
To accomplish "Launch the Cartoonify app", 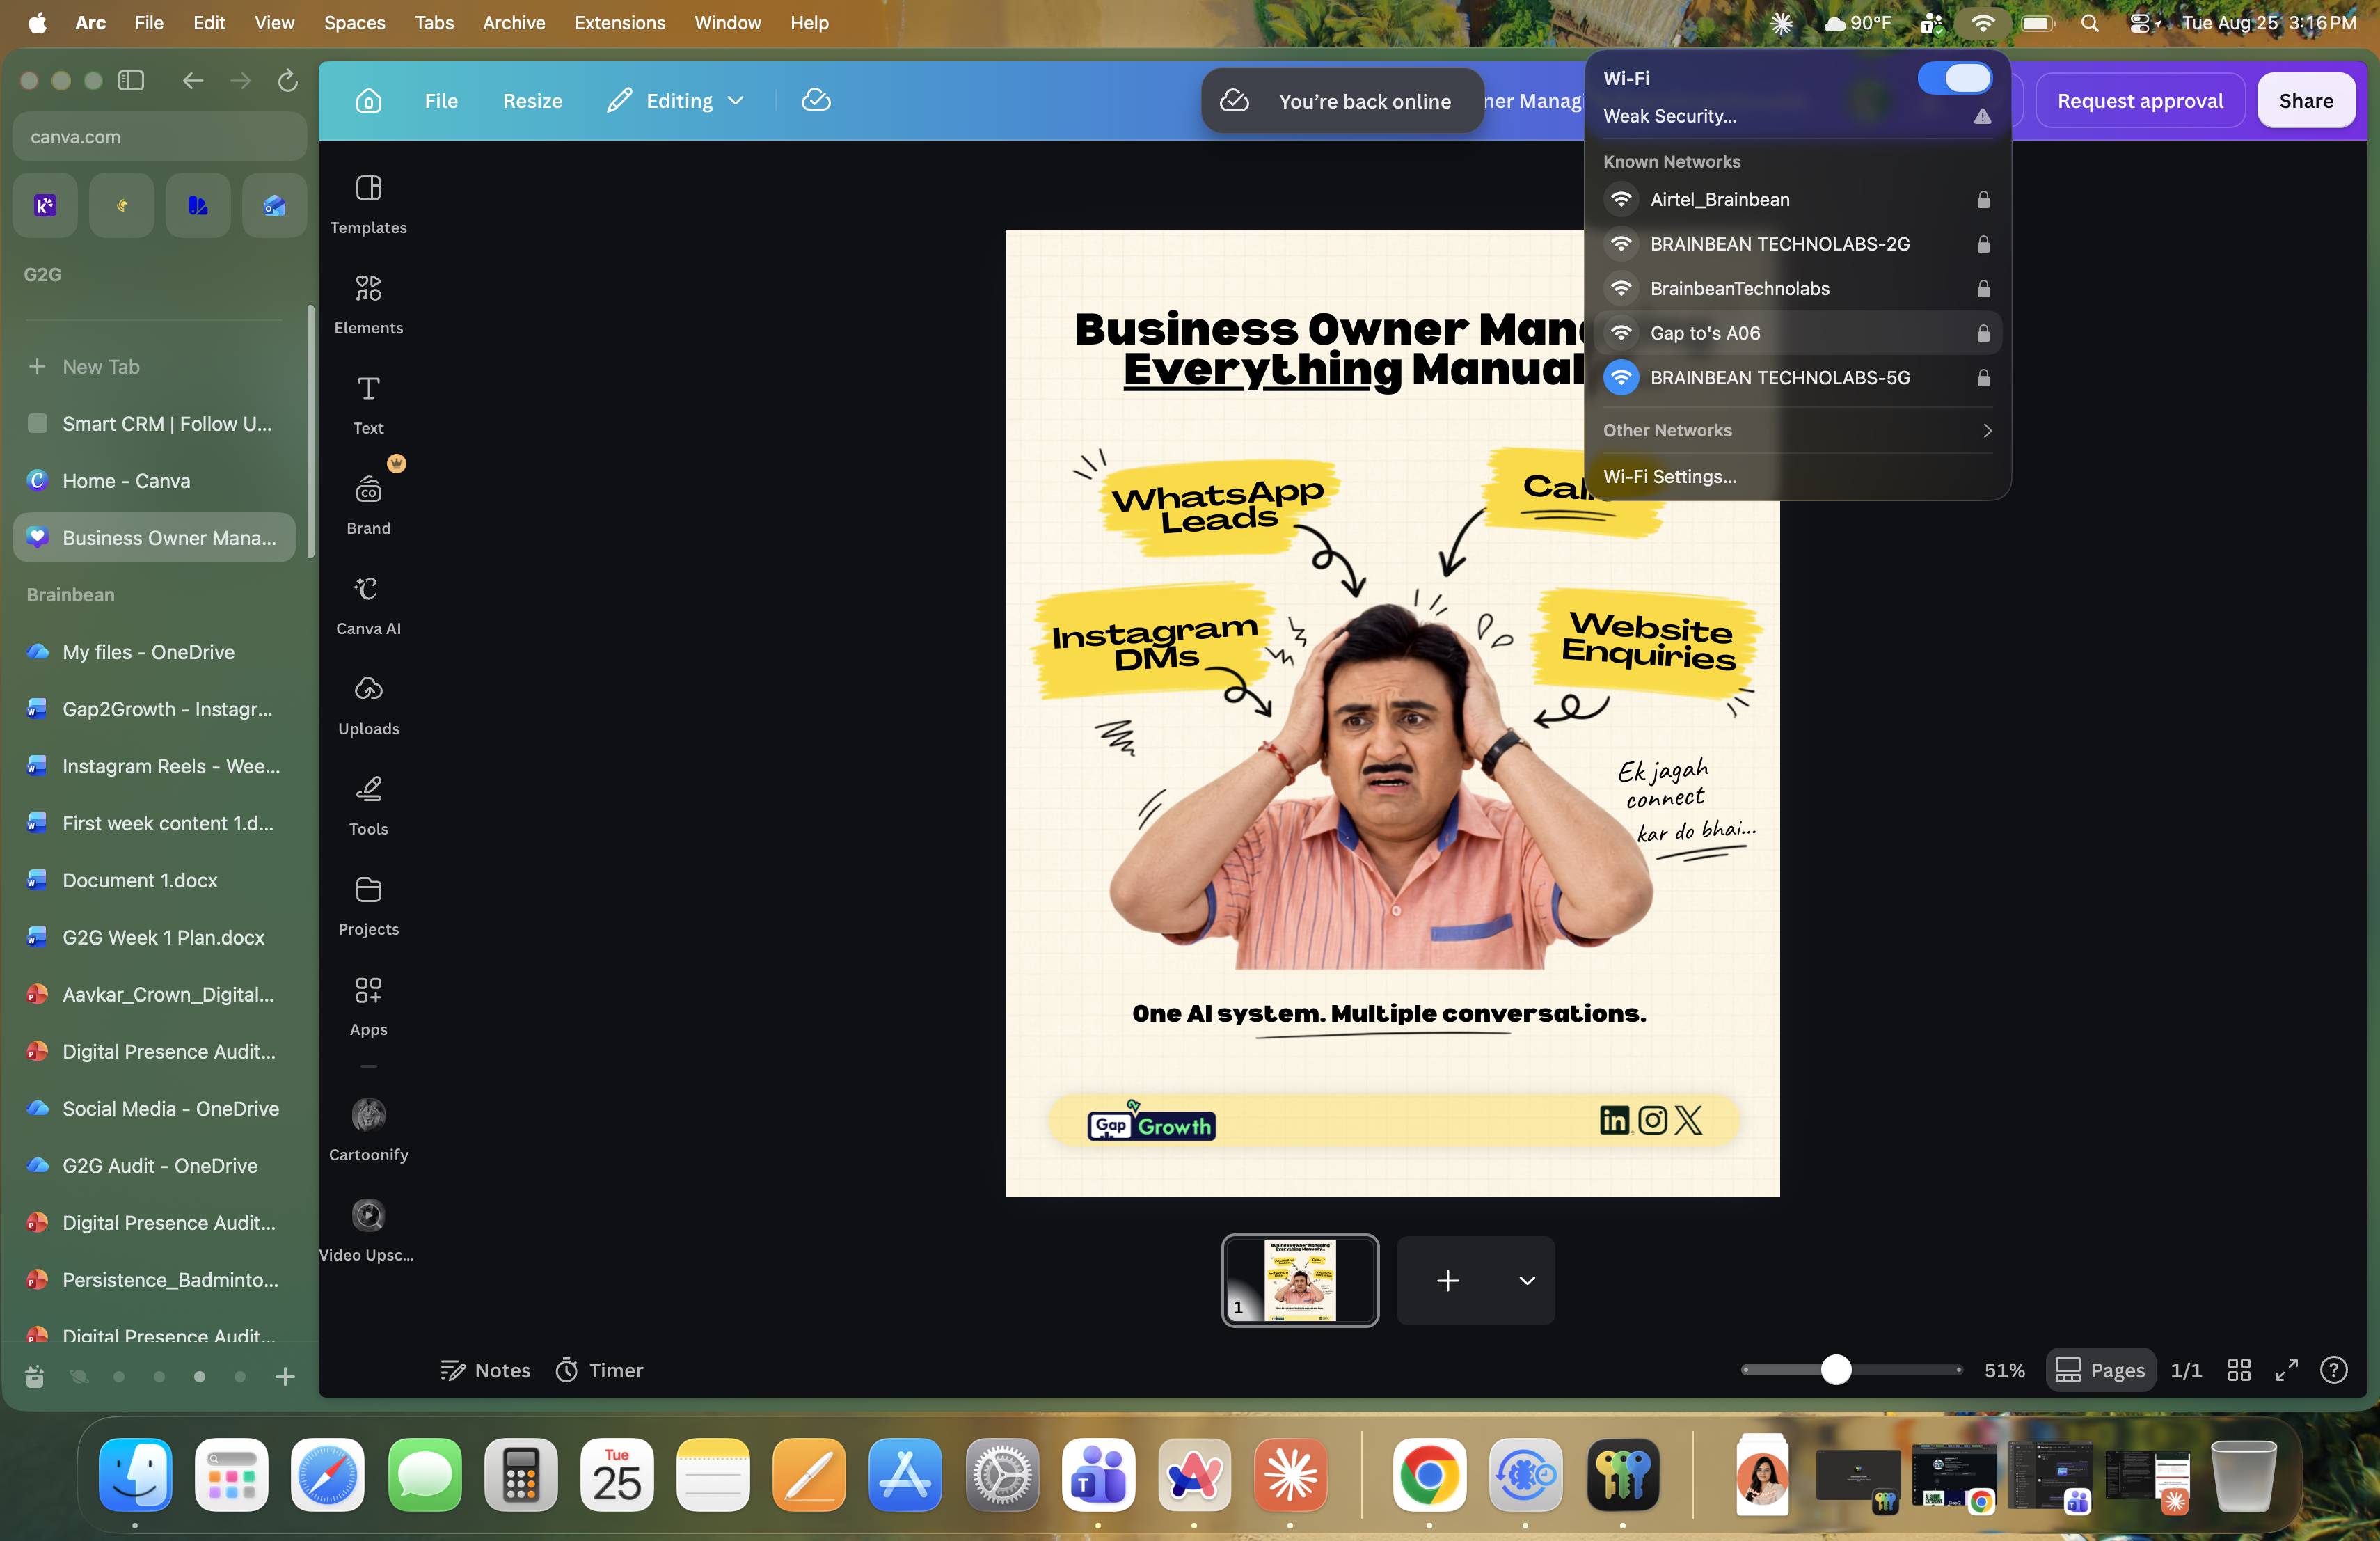I will point(368,1129).
